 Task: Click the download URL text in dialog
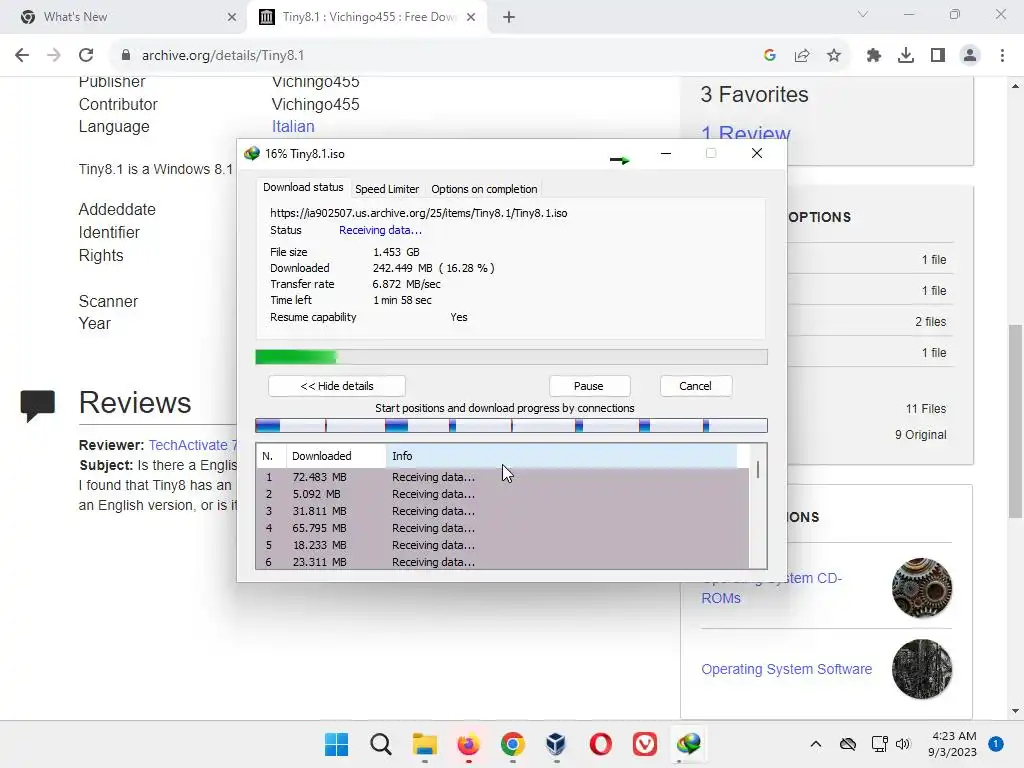pyautogui.click(x=419, y=213)
